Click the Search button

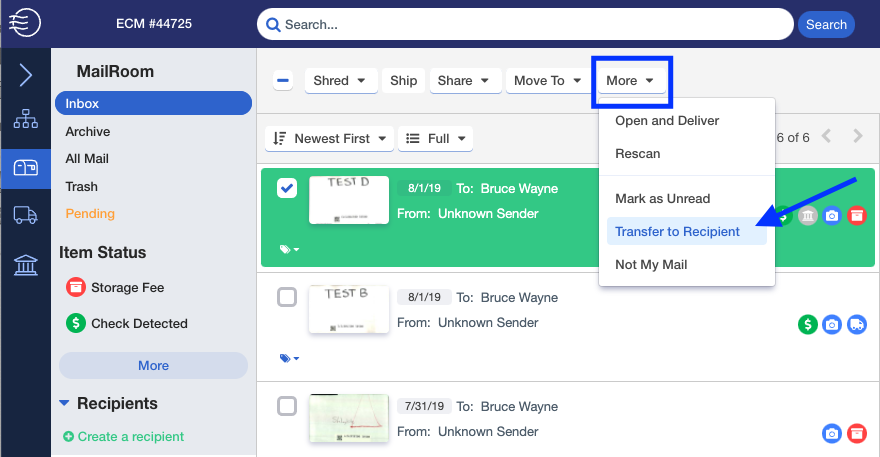click(826, 25)
